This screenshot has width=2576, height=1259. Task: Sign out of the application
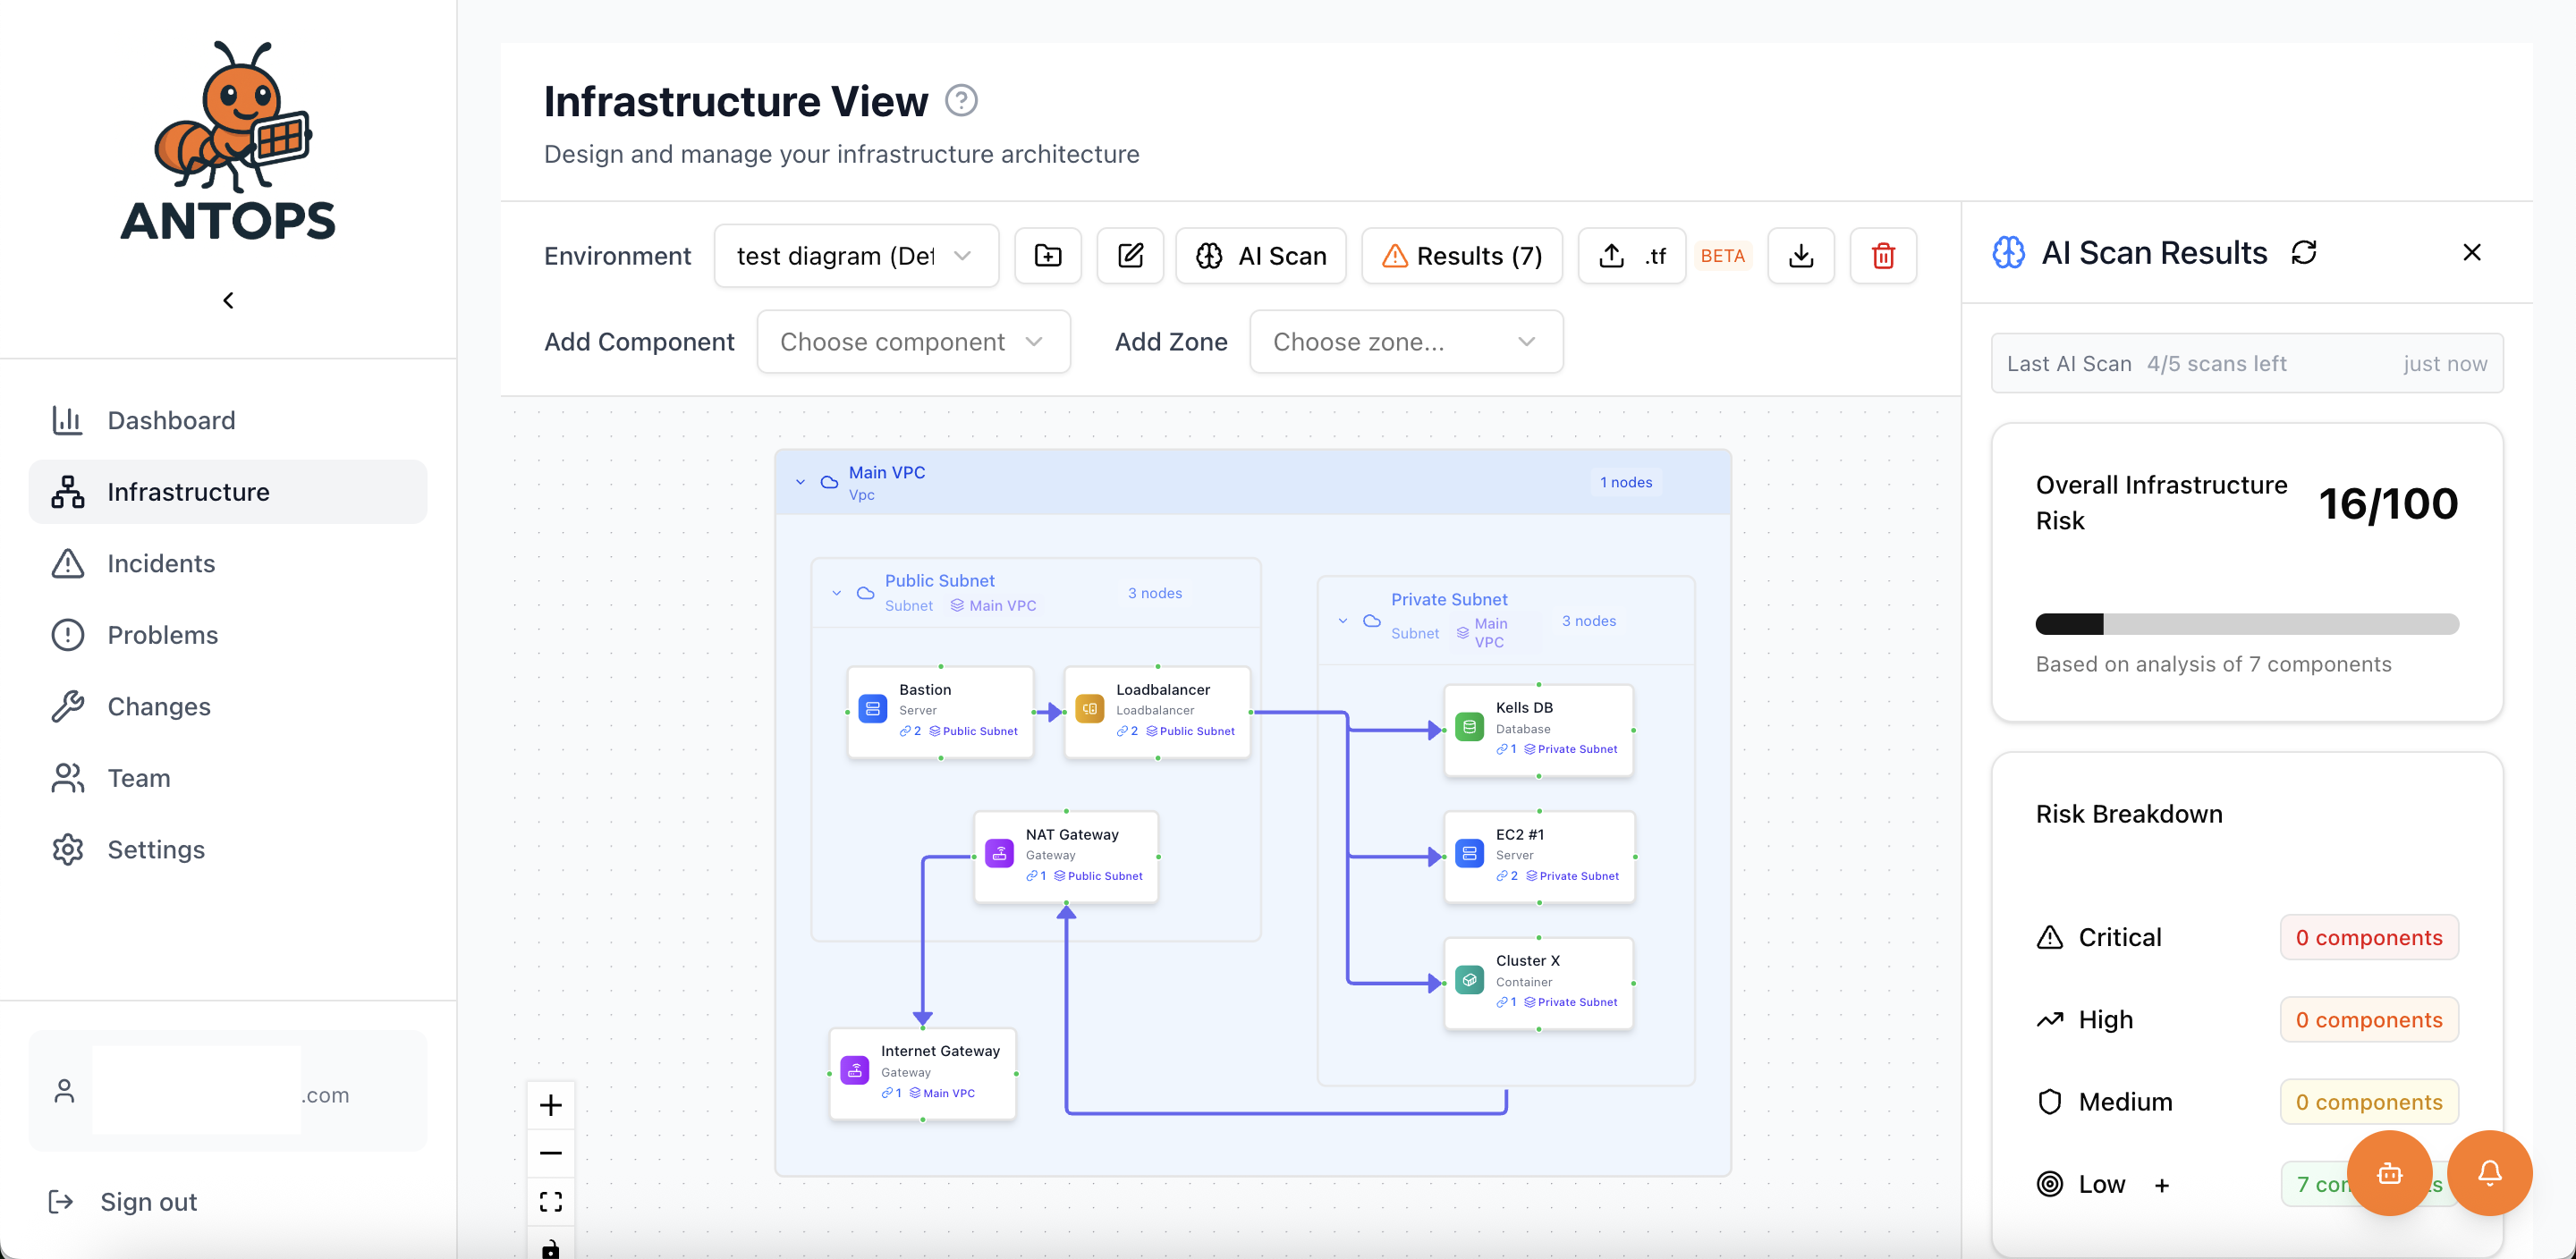coord(149,1201)
